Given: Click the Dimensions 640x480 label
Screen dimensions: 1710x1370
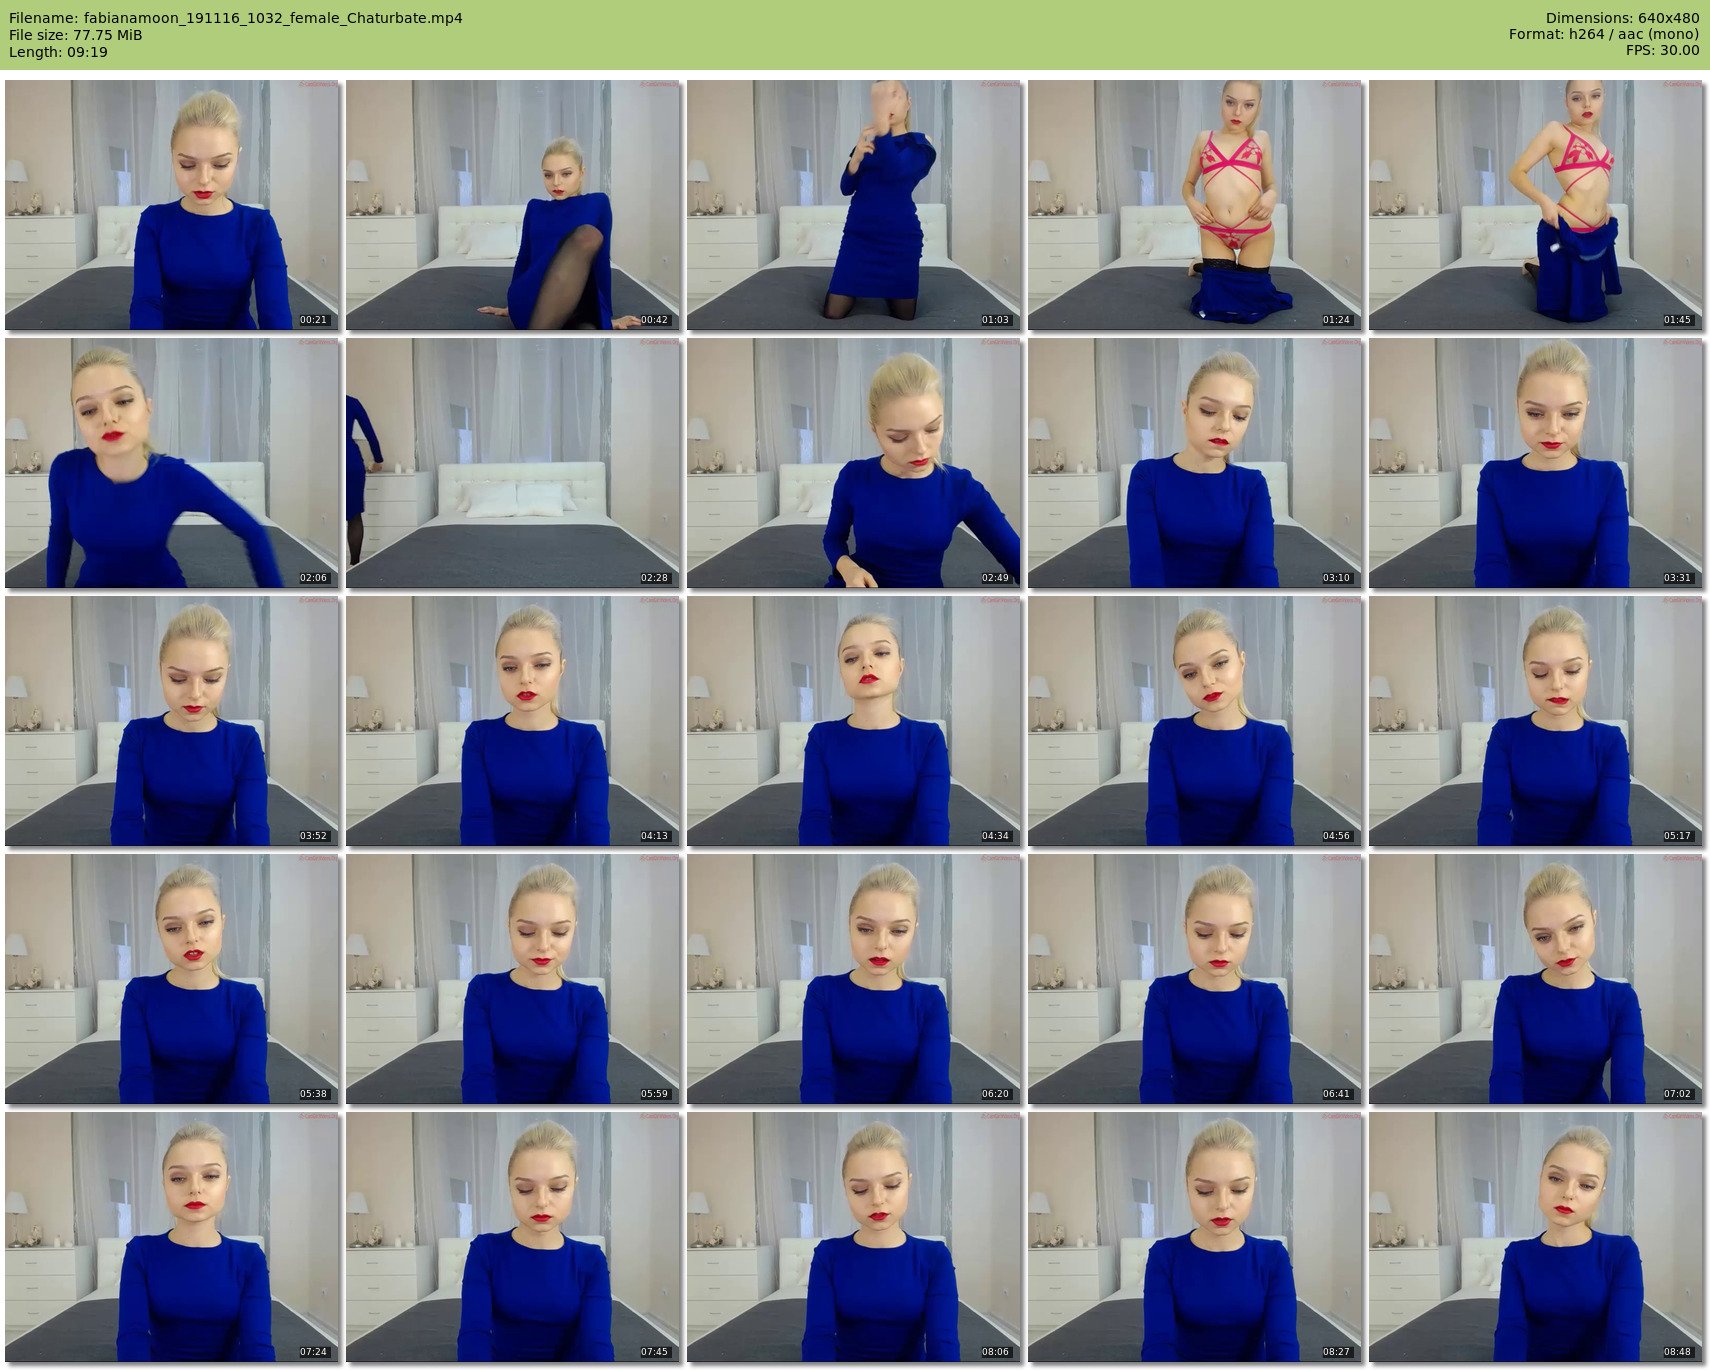Looking at the screenshot, I should click(x=1622, y=18).
